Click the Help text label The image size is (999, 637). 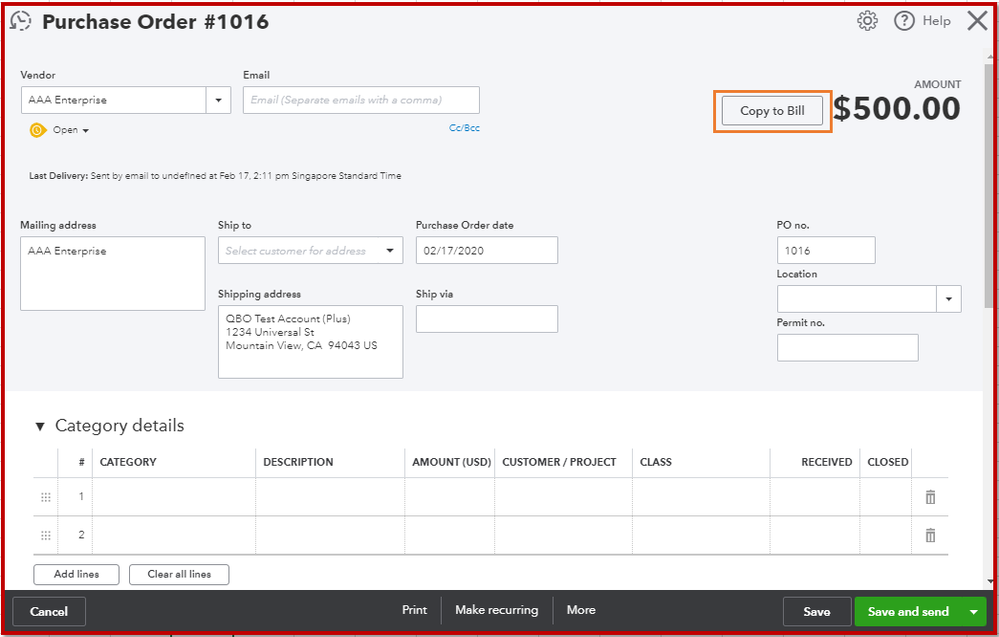click(936, 21)
